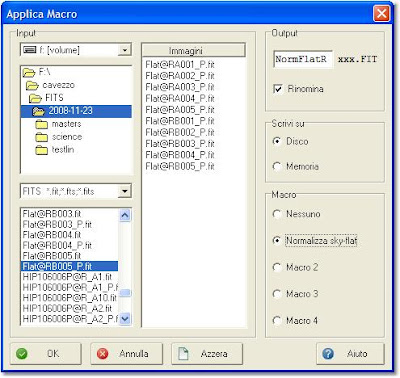400x378 pixels.
Task: Select the testlin folder name
Action: [63, 150]
